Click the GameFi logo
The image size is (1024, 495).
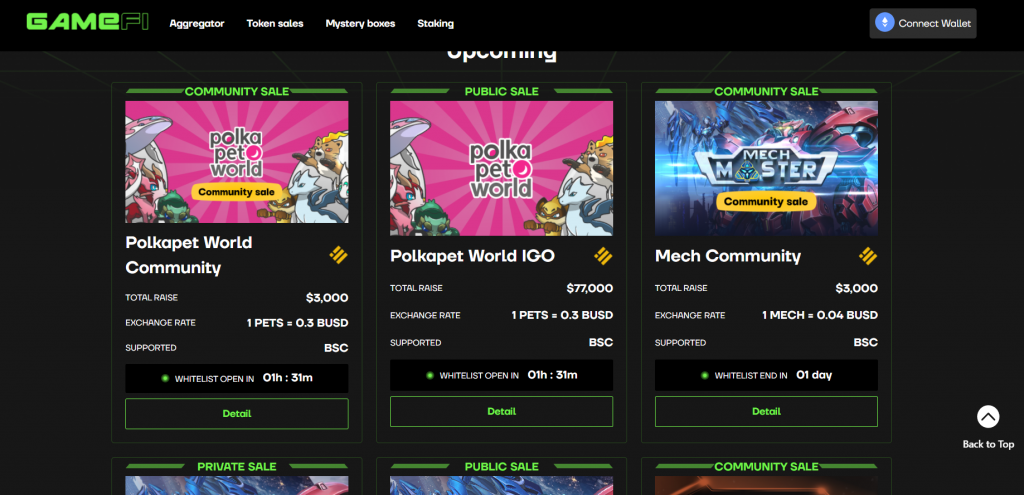pyautogui.click(x=88, y=23)
